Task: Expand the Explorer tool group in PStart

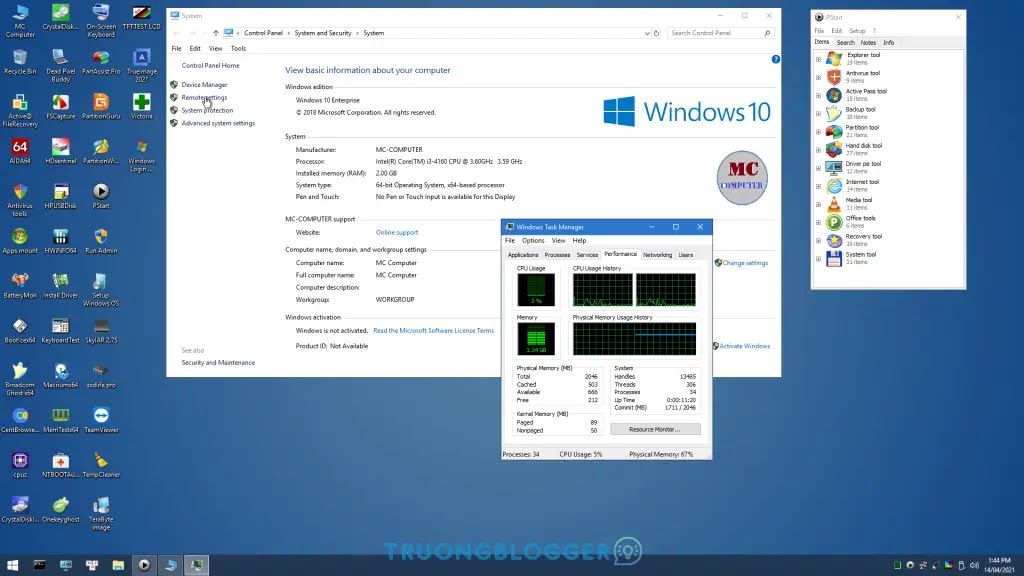Action: (x=818, y=59)
